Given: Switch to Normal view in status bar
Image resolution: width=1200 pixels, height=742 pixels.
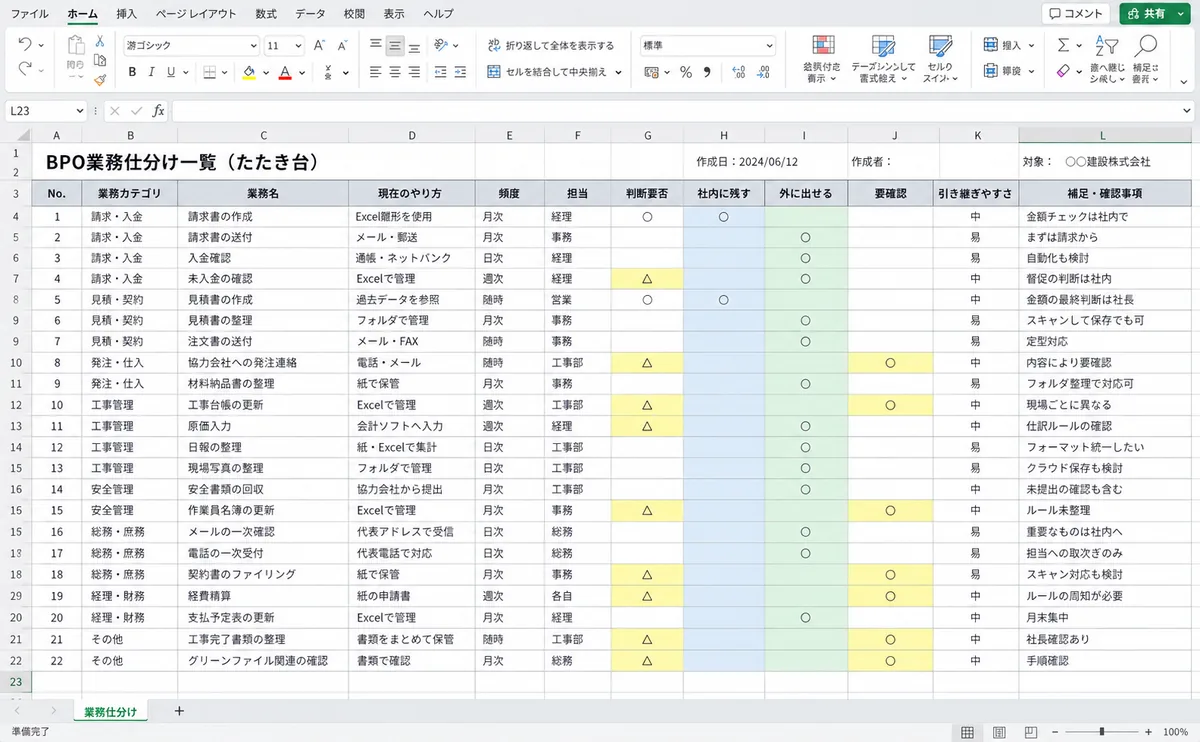Looking at the screenshot, I should click(967, 732).
